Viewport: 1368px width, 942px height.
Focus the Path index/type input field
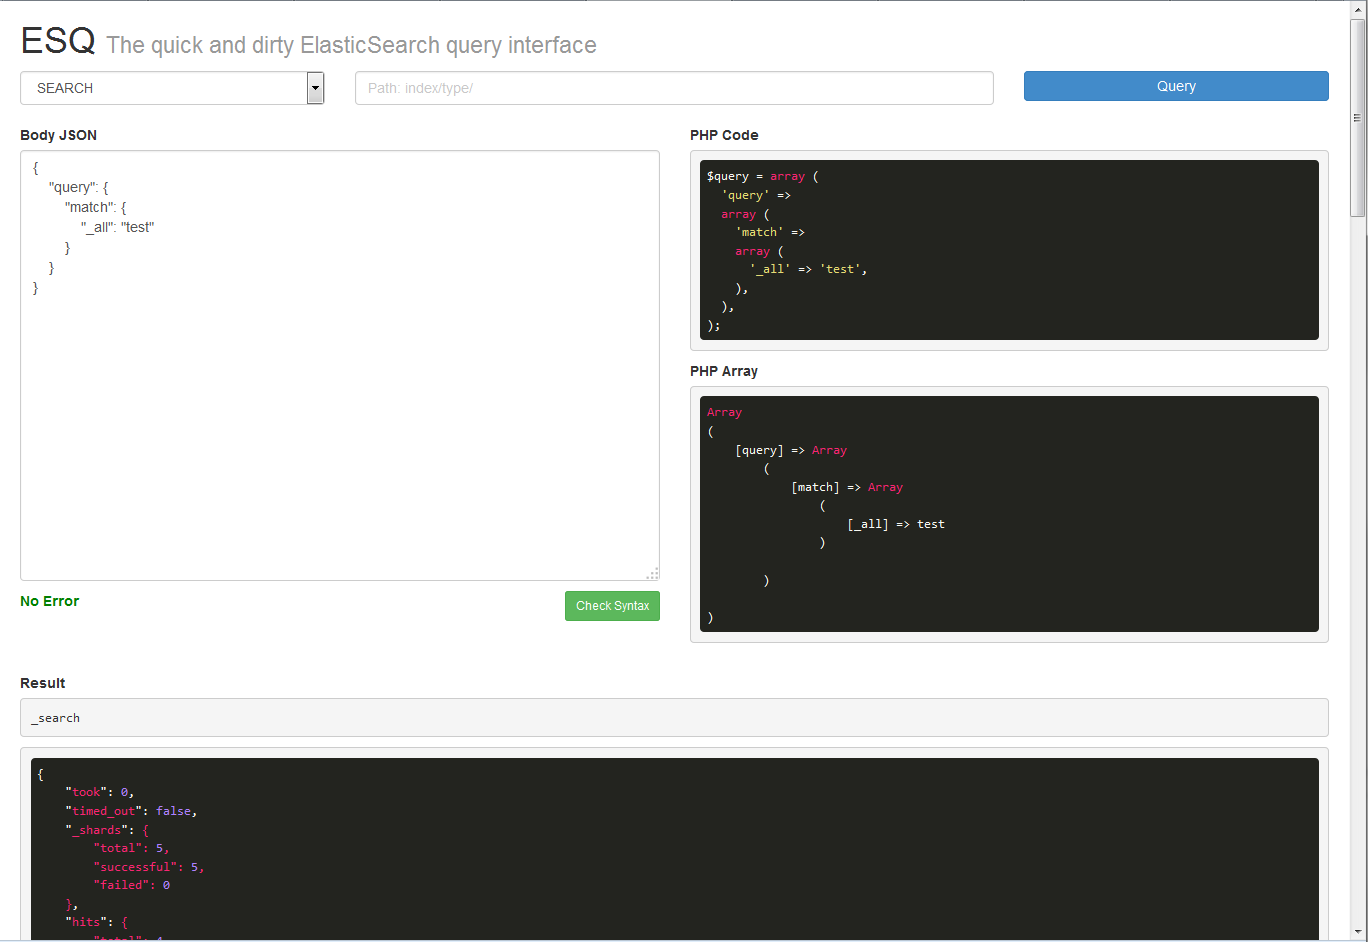tap(674, 88)
